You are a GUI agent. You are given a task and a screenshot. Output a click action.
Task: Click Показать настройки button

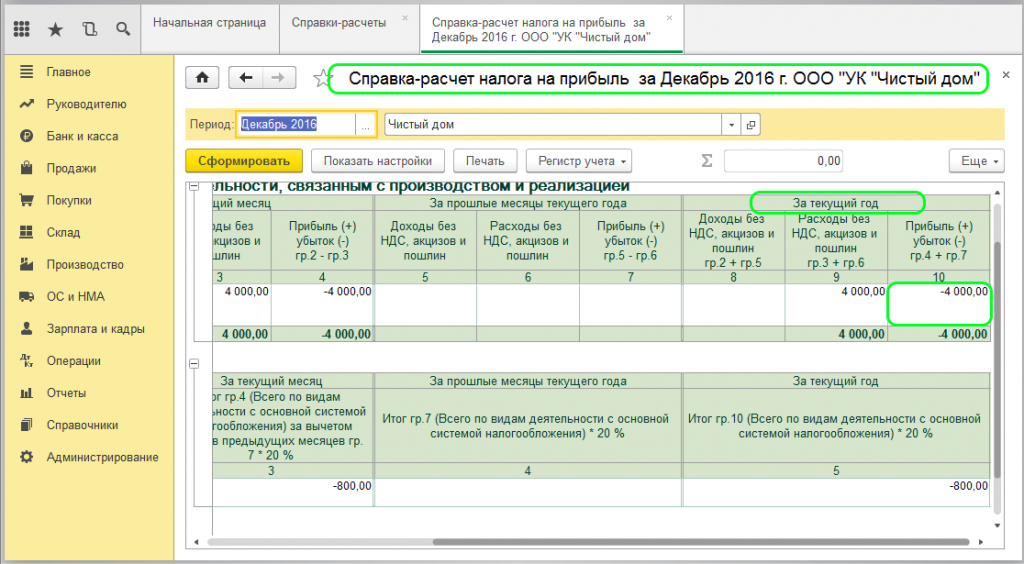377,161
